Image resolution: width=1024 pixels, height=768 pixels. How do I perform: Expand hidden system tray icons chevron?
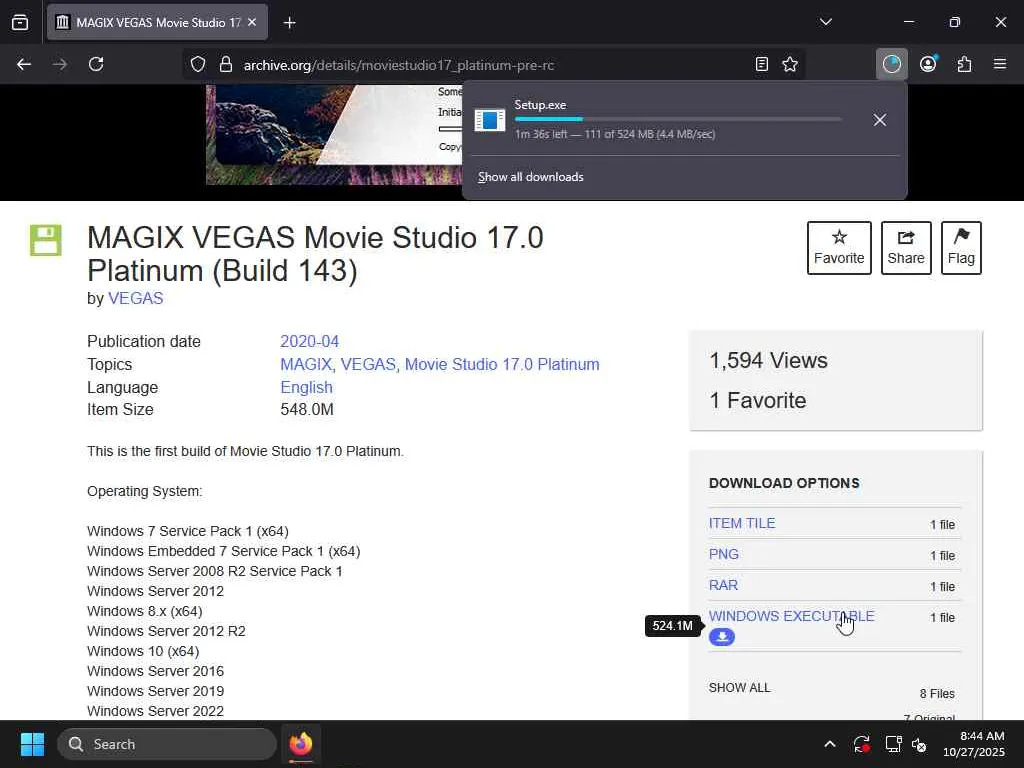click(829, 744)
